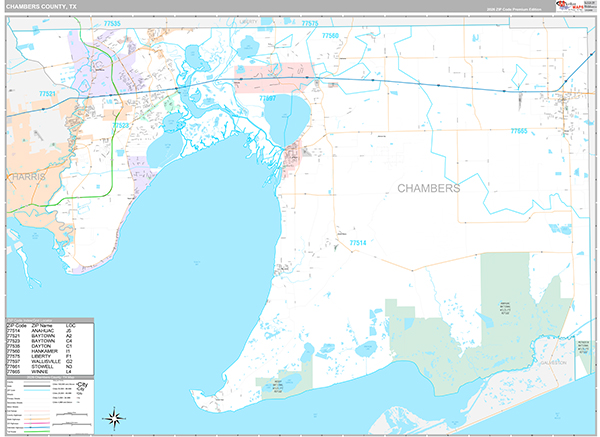Click the 77560 ZIP label at top
The width and height of the screenshot is (600, 437).
point(330,36)
